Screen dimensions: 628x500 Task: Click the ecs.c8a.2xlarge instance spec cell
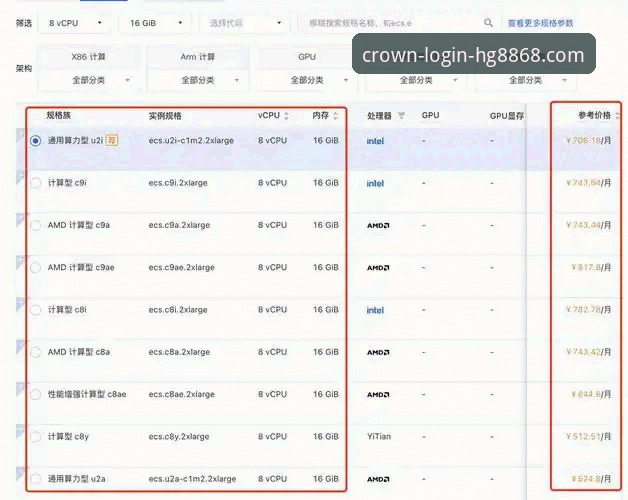179,352
